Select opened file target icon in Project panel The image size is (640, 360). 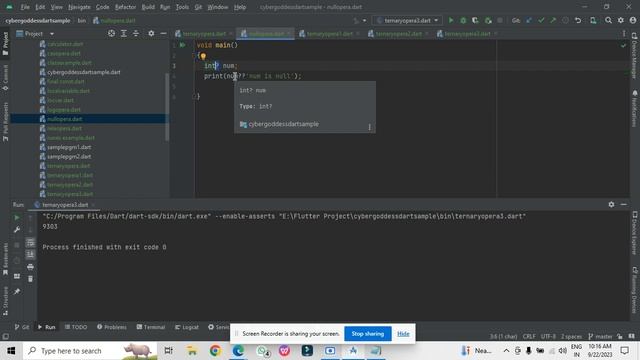coord(111,33)
